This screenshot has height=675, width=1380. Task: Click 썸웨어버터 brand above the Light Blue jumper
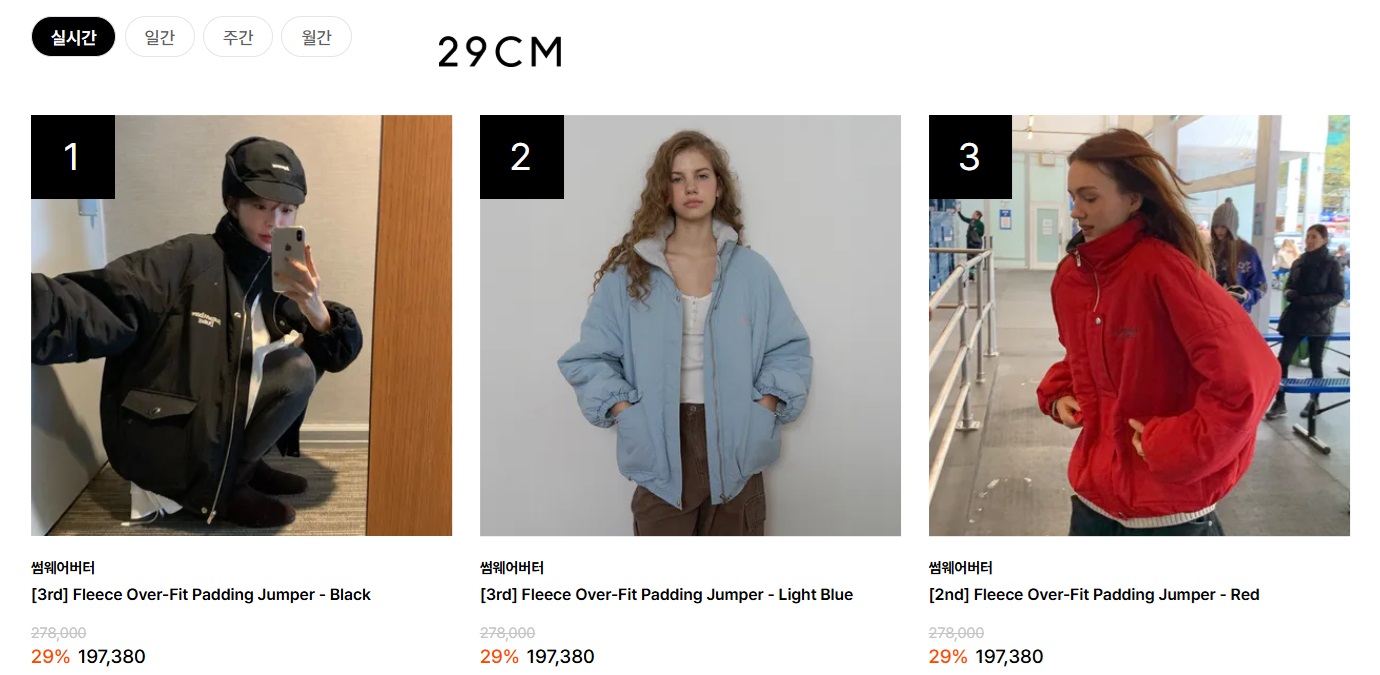[x=512, y=568]
